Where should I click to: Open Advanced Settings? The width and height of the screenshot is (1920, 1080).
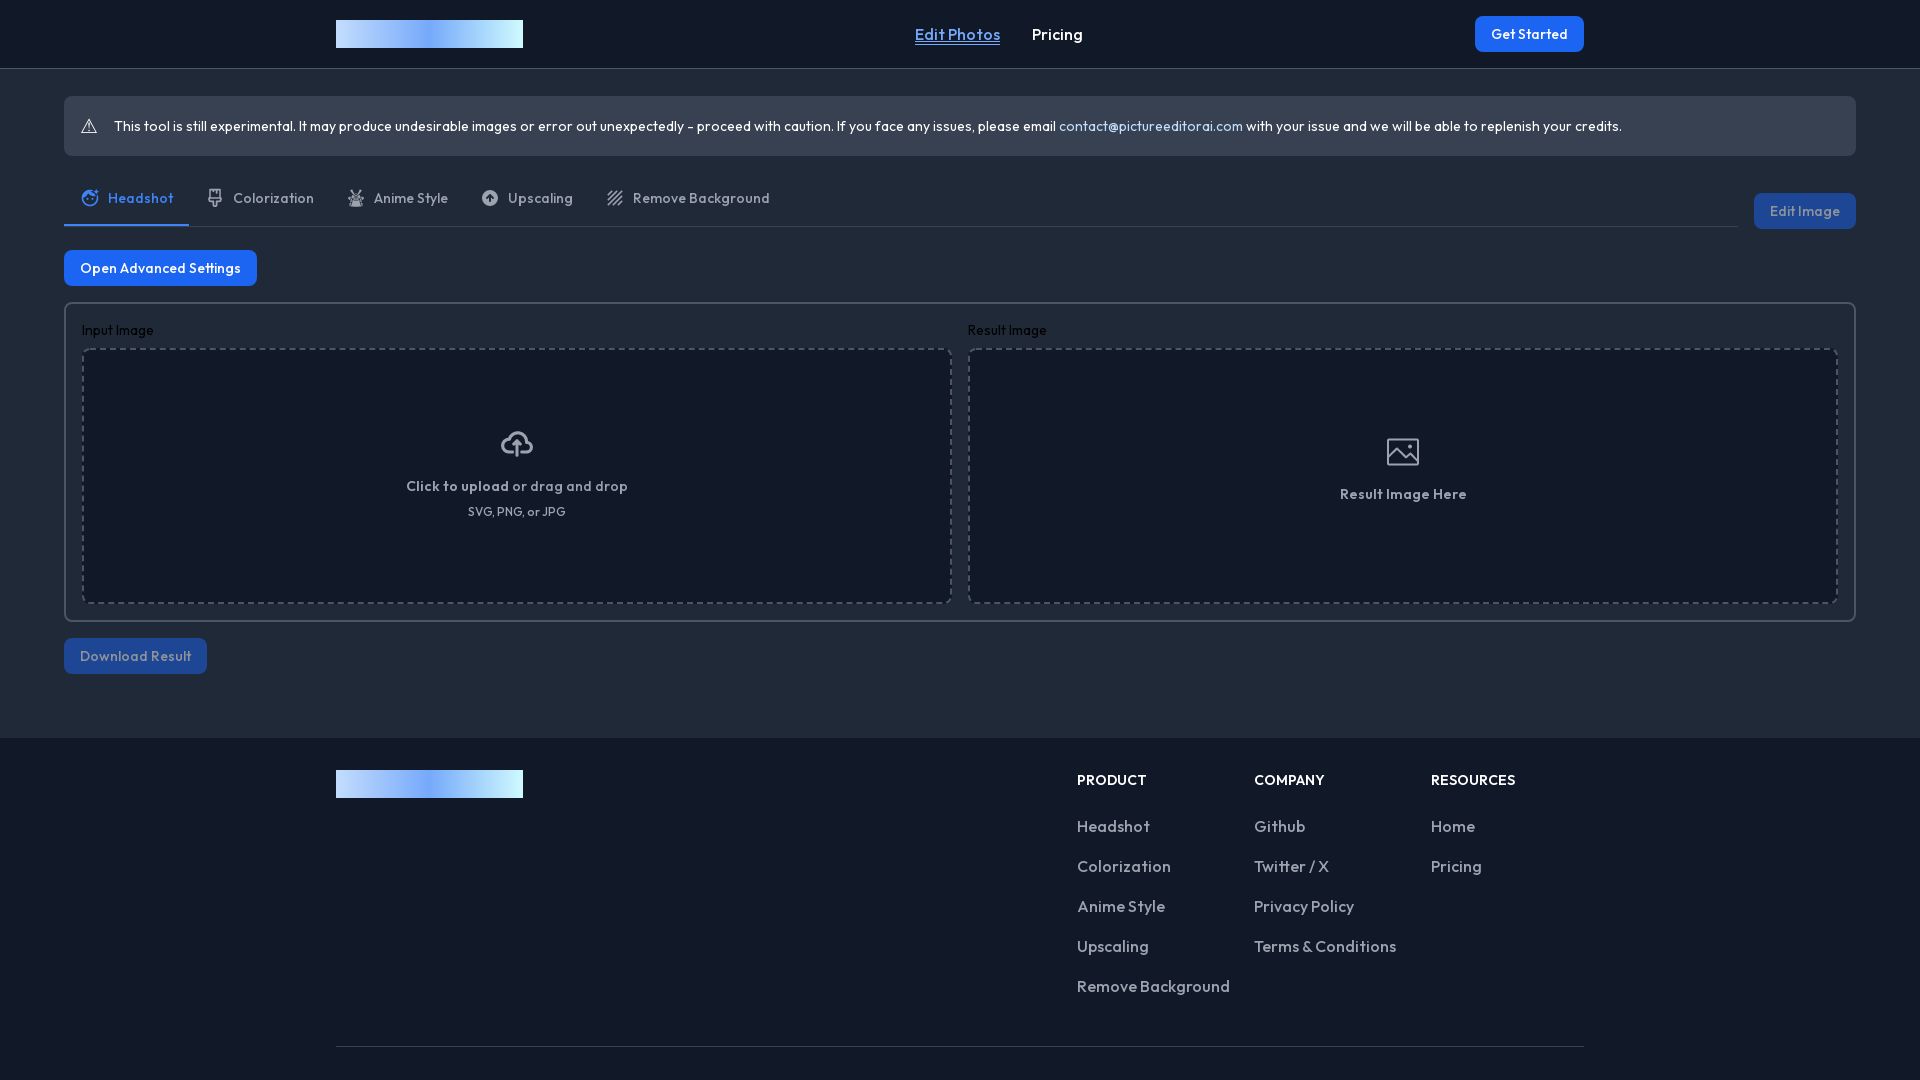160,268
